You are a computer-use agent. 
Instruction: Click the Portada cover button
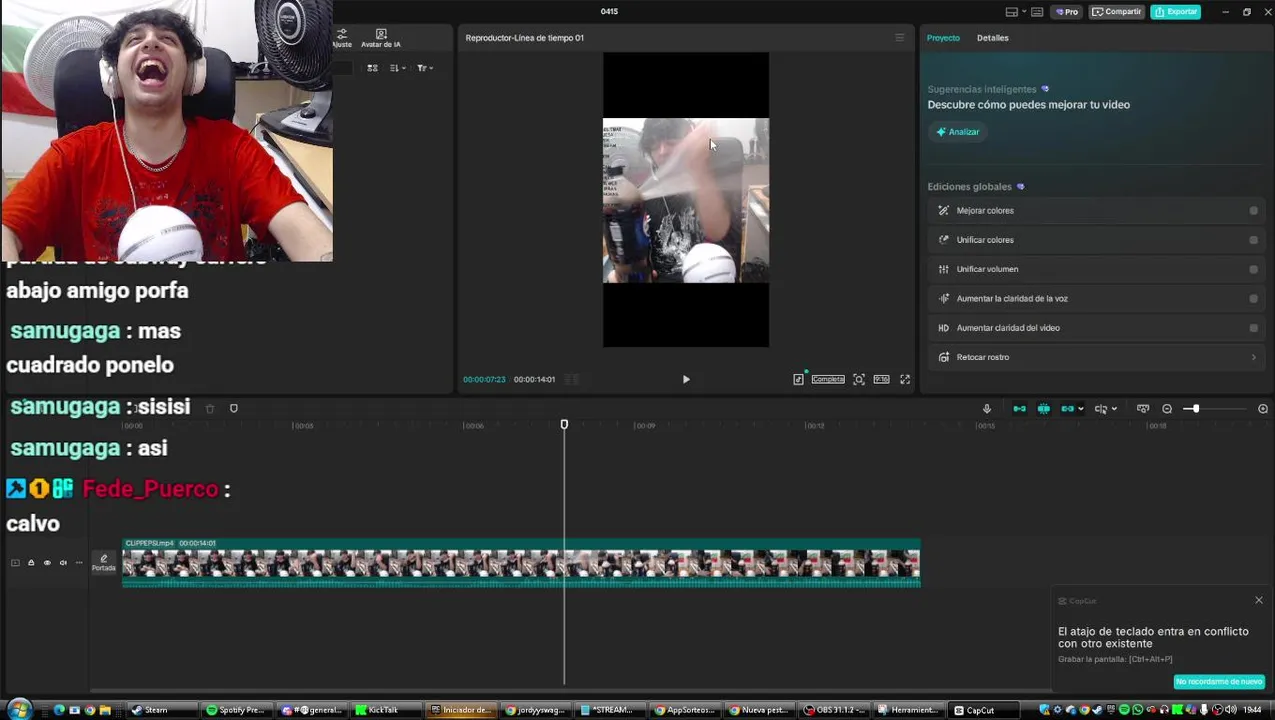click(x=104, y=563)
